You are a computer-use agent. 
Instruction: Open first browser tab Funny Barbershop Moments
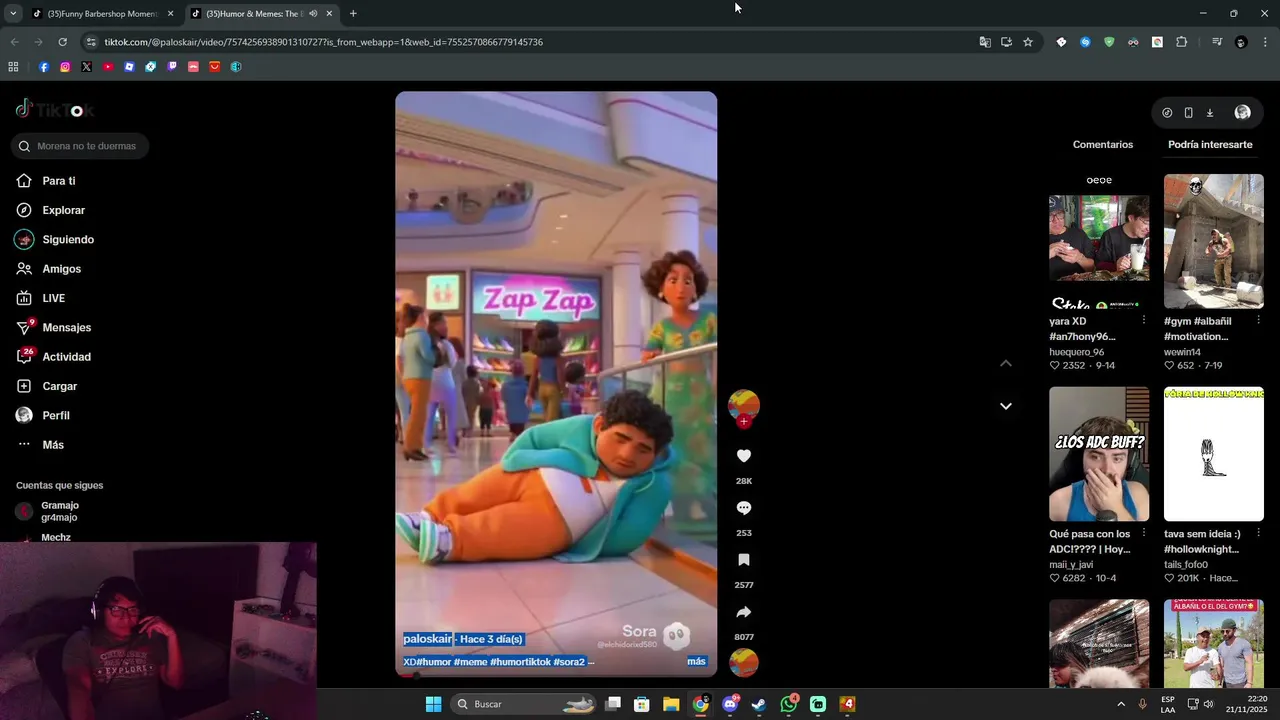coord(102,14)
